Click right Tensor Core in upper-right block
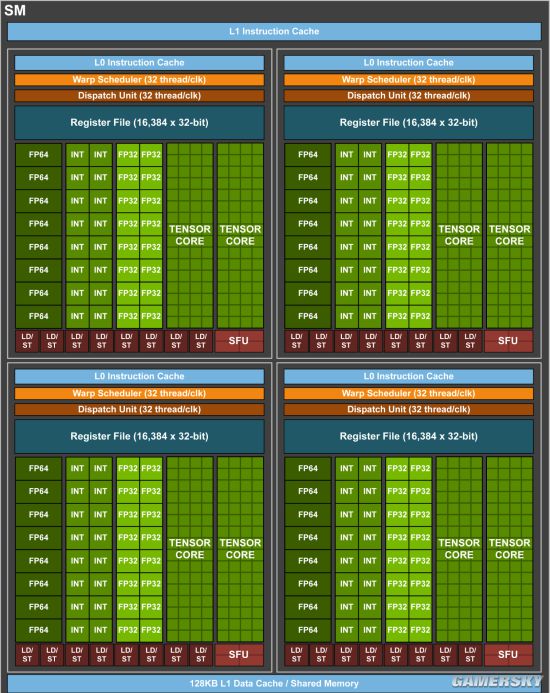 point(509,235)
